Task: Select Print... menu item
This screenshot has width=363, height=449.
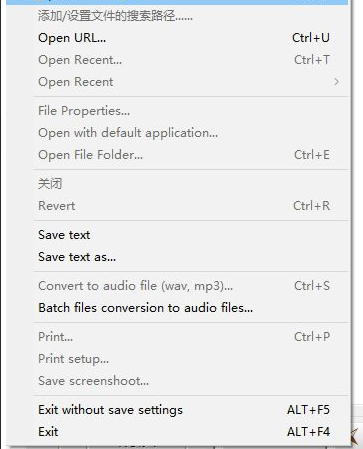Action: [x=177, y=337]
